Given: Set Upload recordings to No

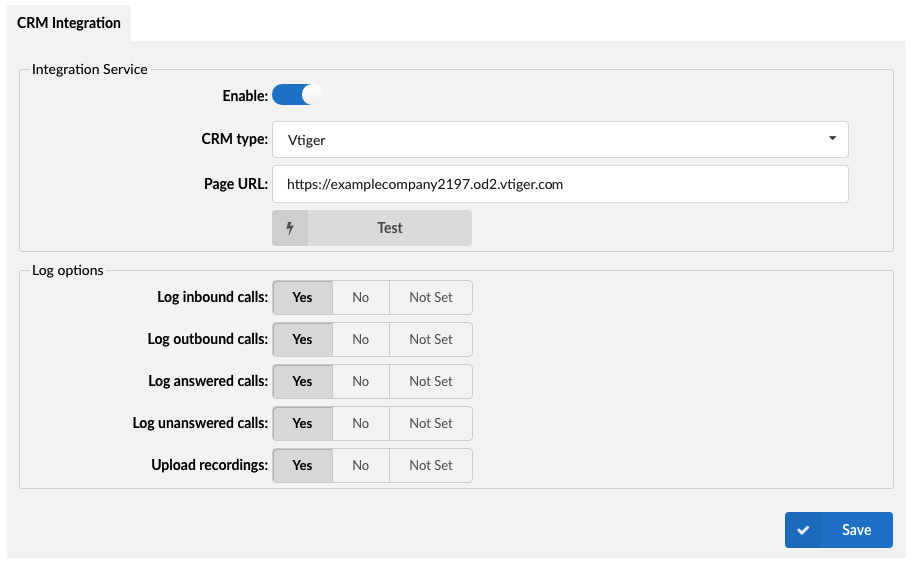Looking at the screenshot, I should click(x=361, y=465).
